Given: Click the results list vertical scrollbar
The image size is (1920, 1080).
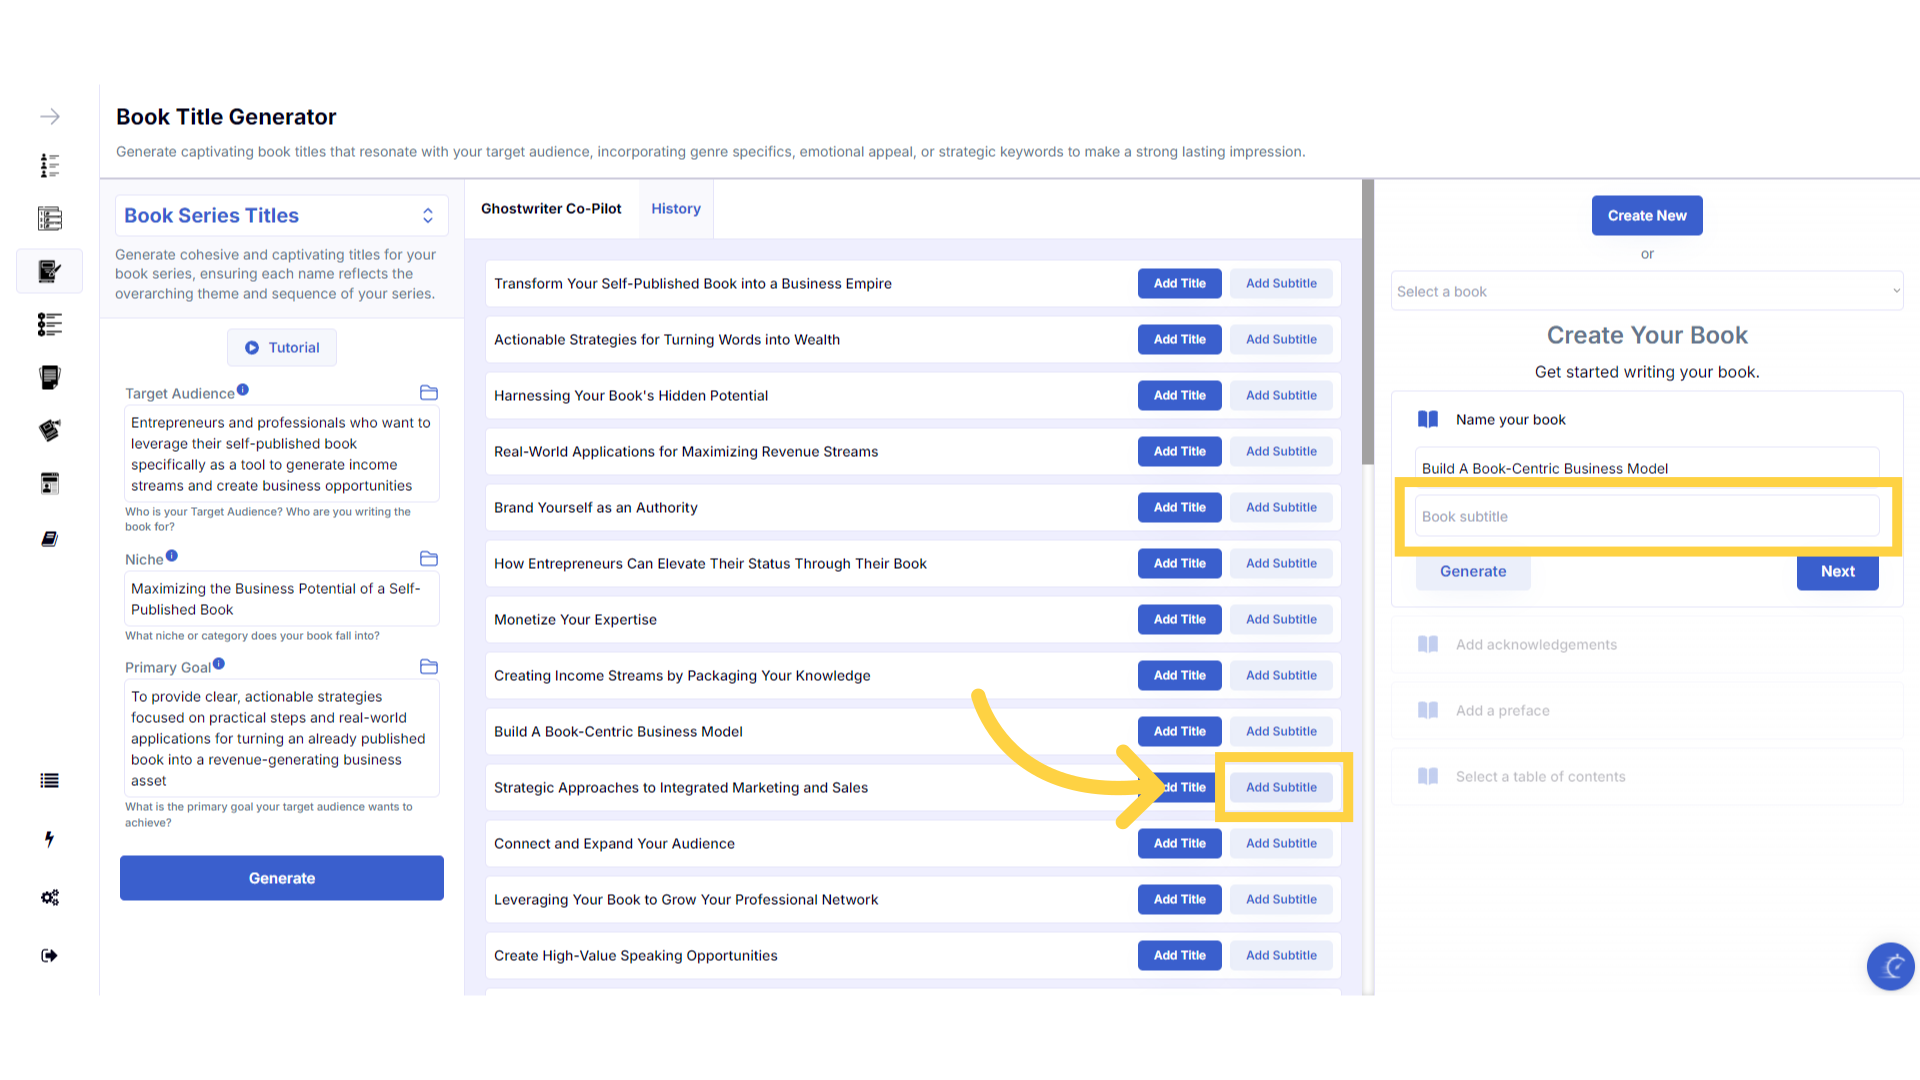Looking at the screenshot, I should 1367,320.
